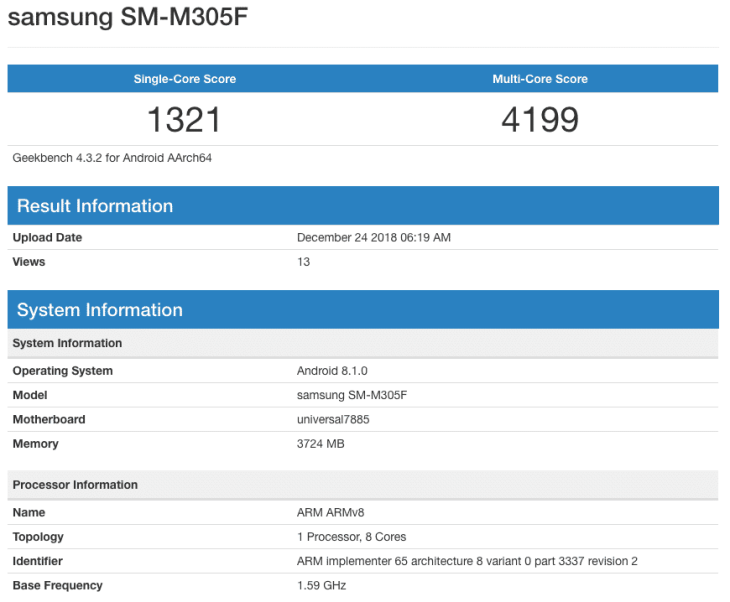Click the Model value samsung SM-M305F
This screenshot has width=730, height=602.
click(x=352, y=395)
